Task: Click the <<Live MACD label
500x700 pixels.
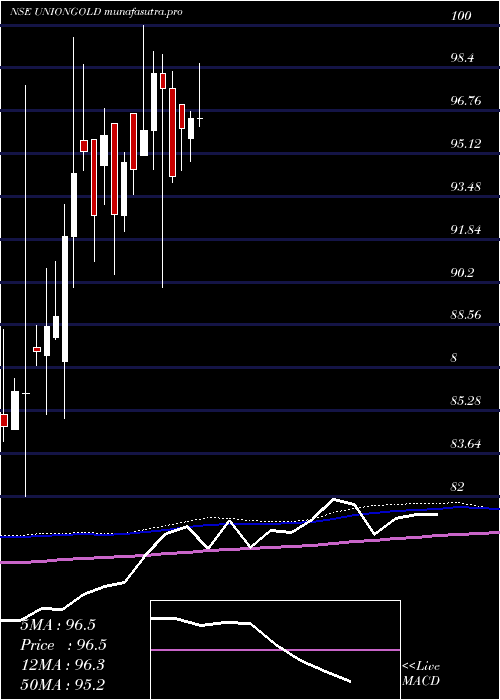Action: pos(421,674)
